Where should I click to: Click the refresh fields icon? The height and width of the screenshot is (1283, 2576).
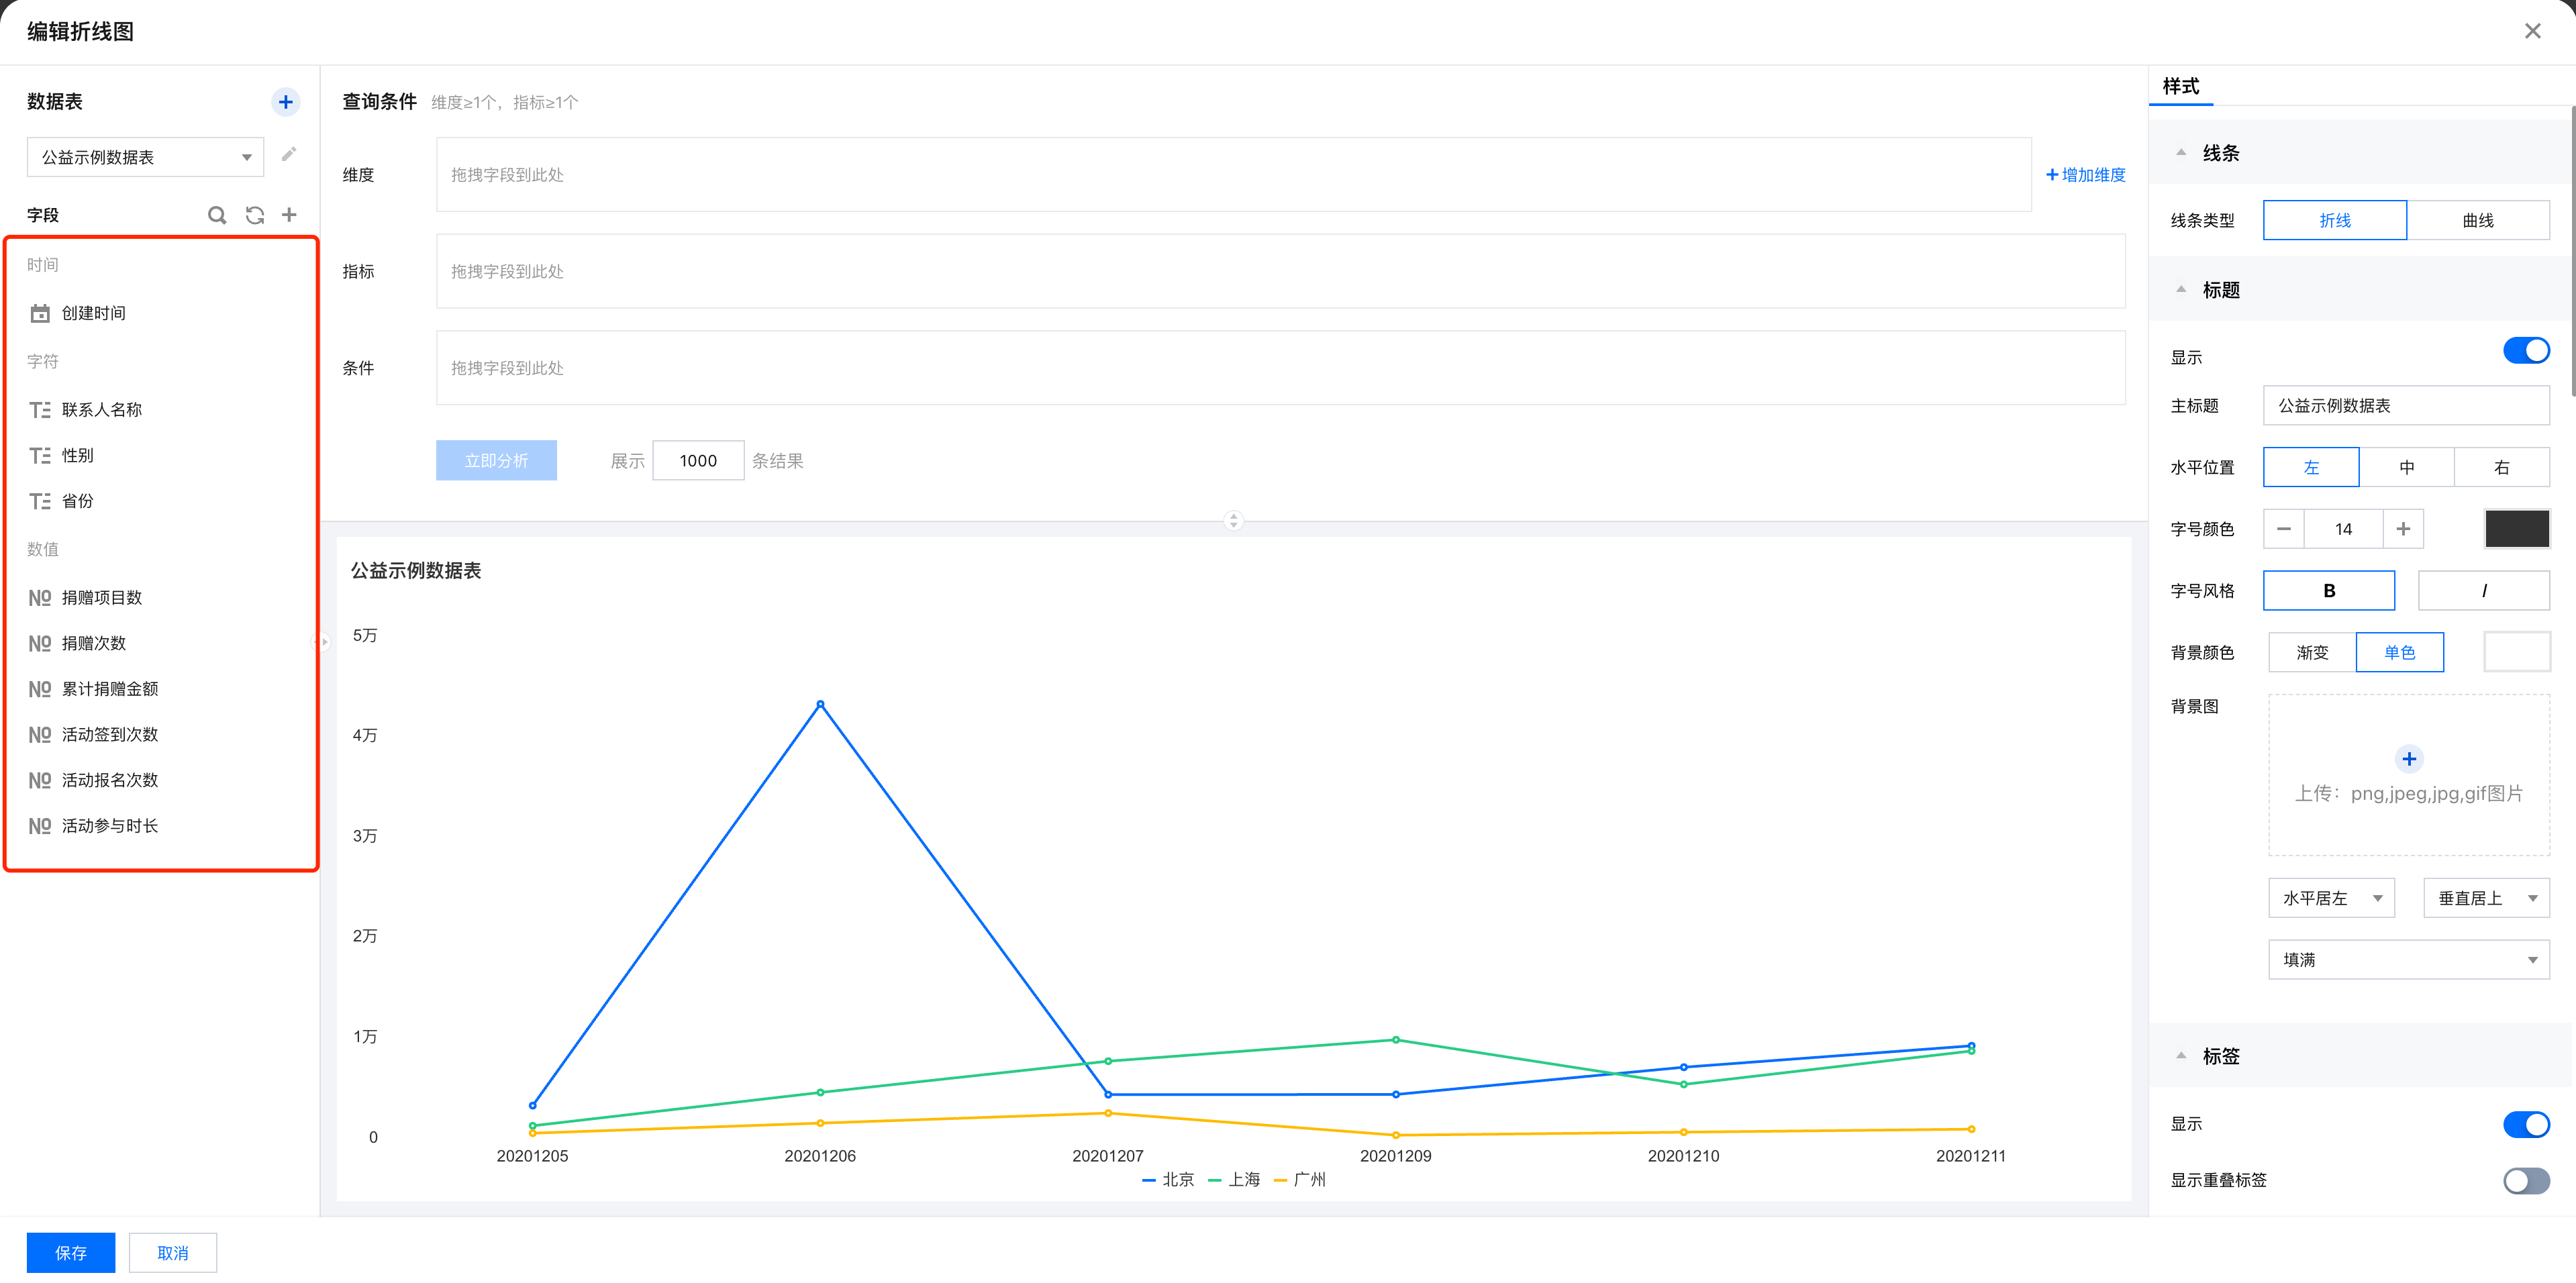coord(254,215)
